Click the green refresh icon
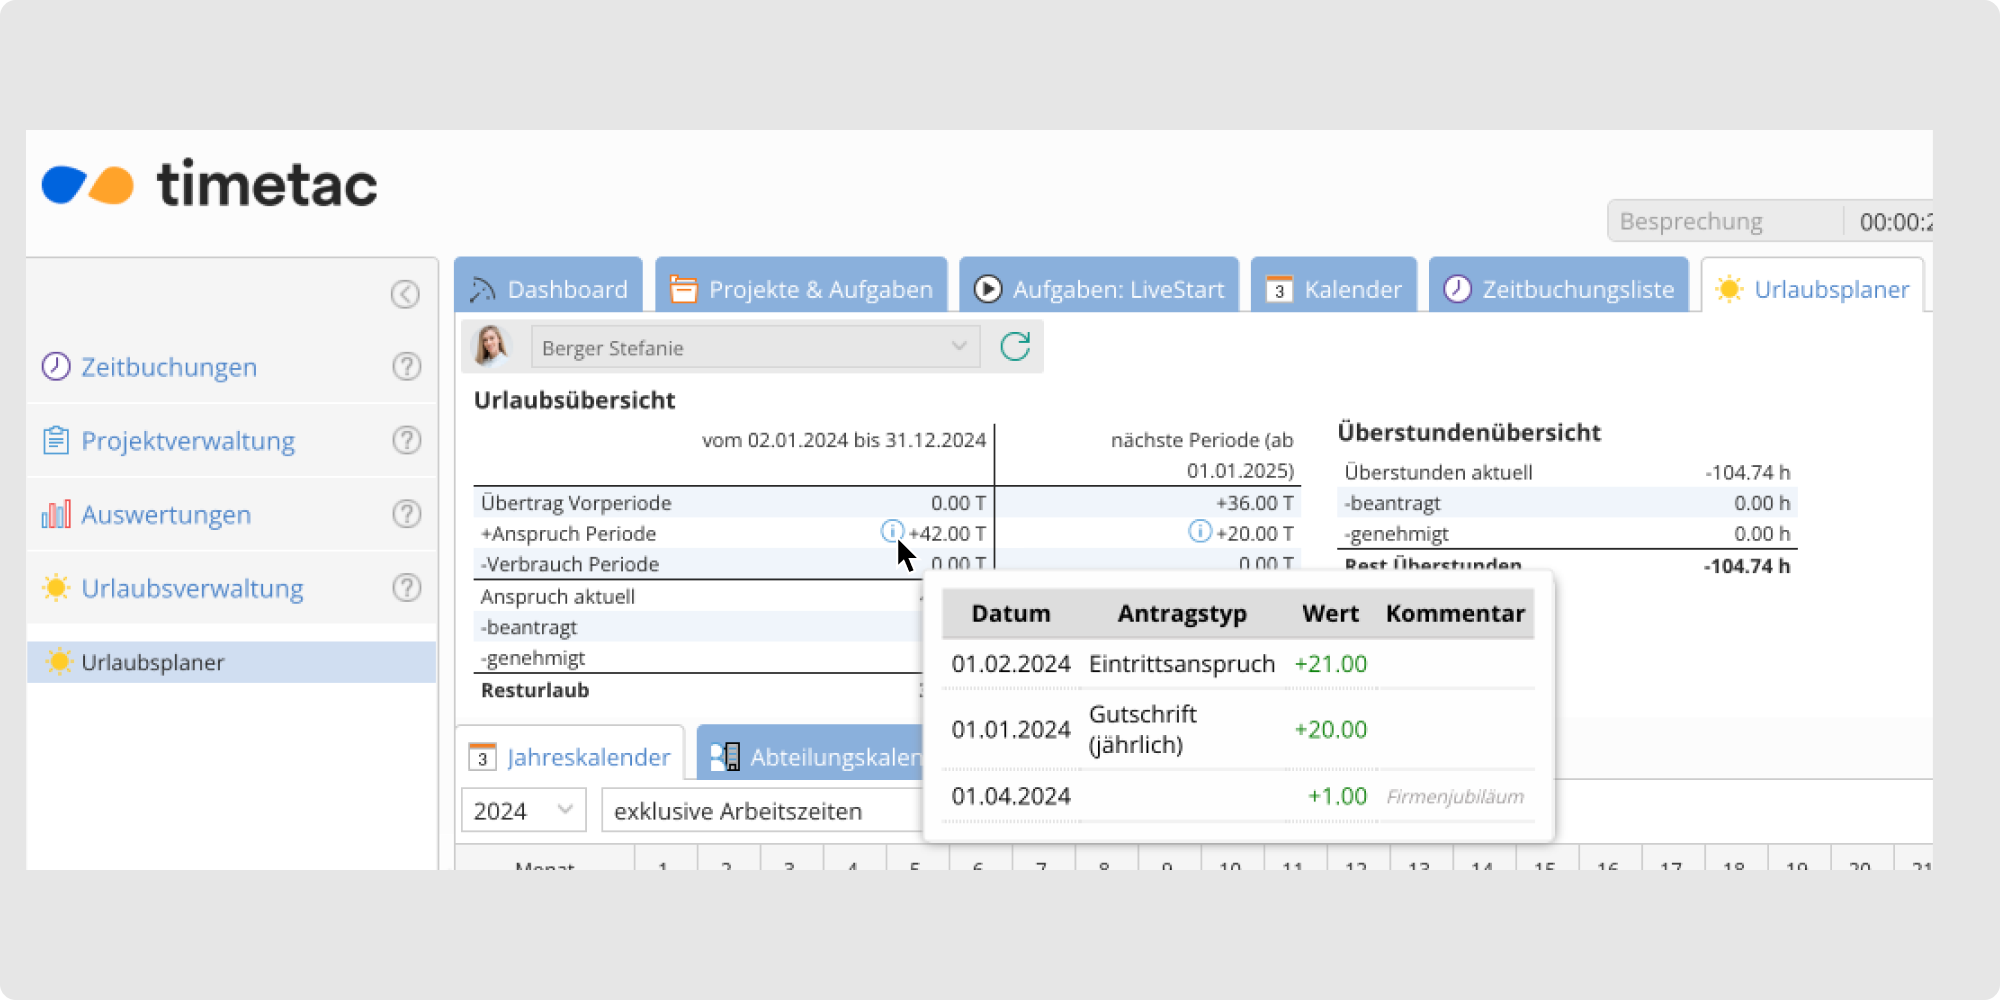 1015,347
